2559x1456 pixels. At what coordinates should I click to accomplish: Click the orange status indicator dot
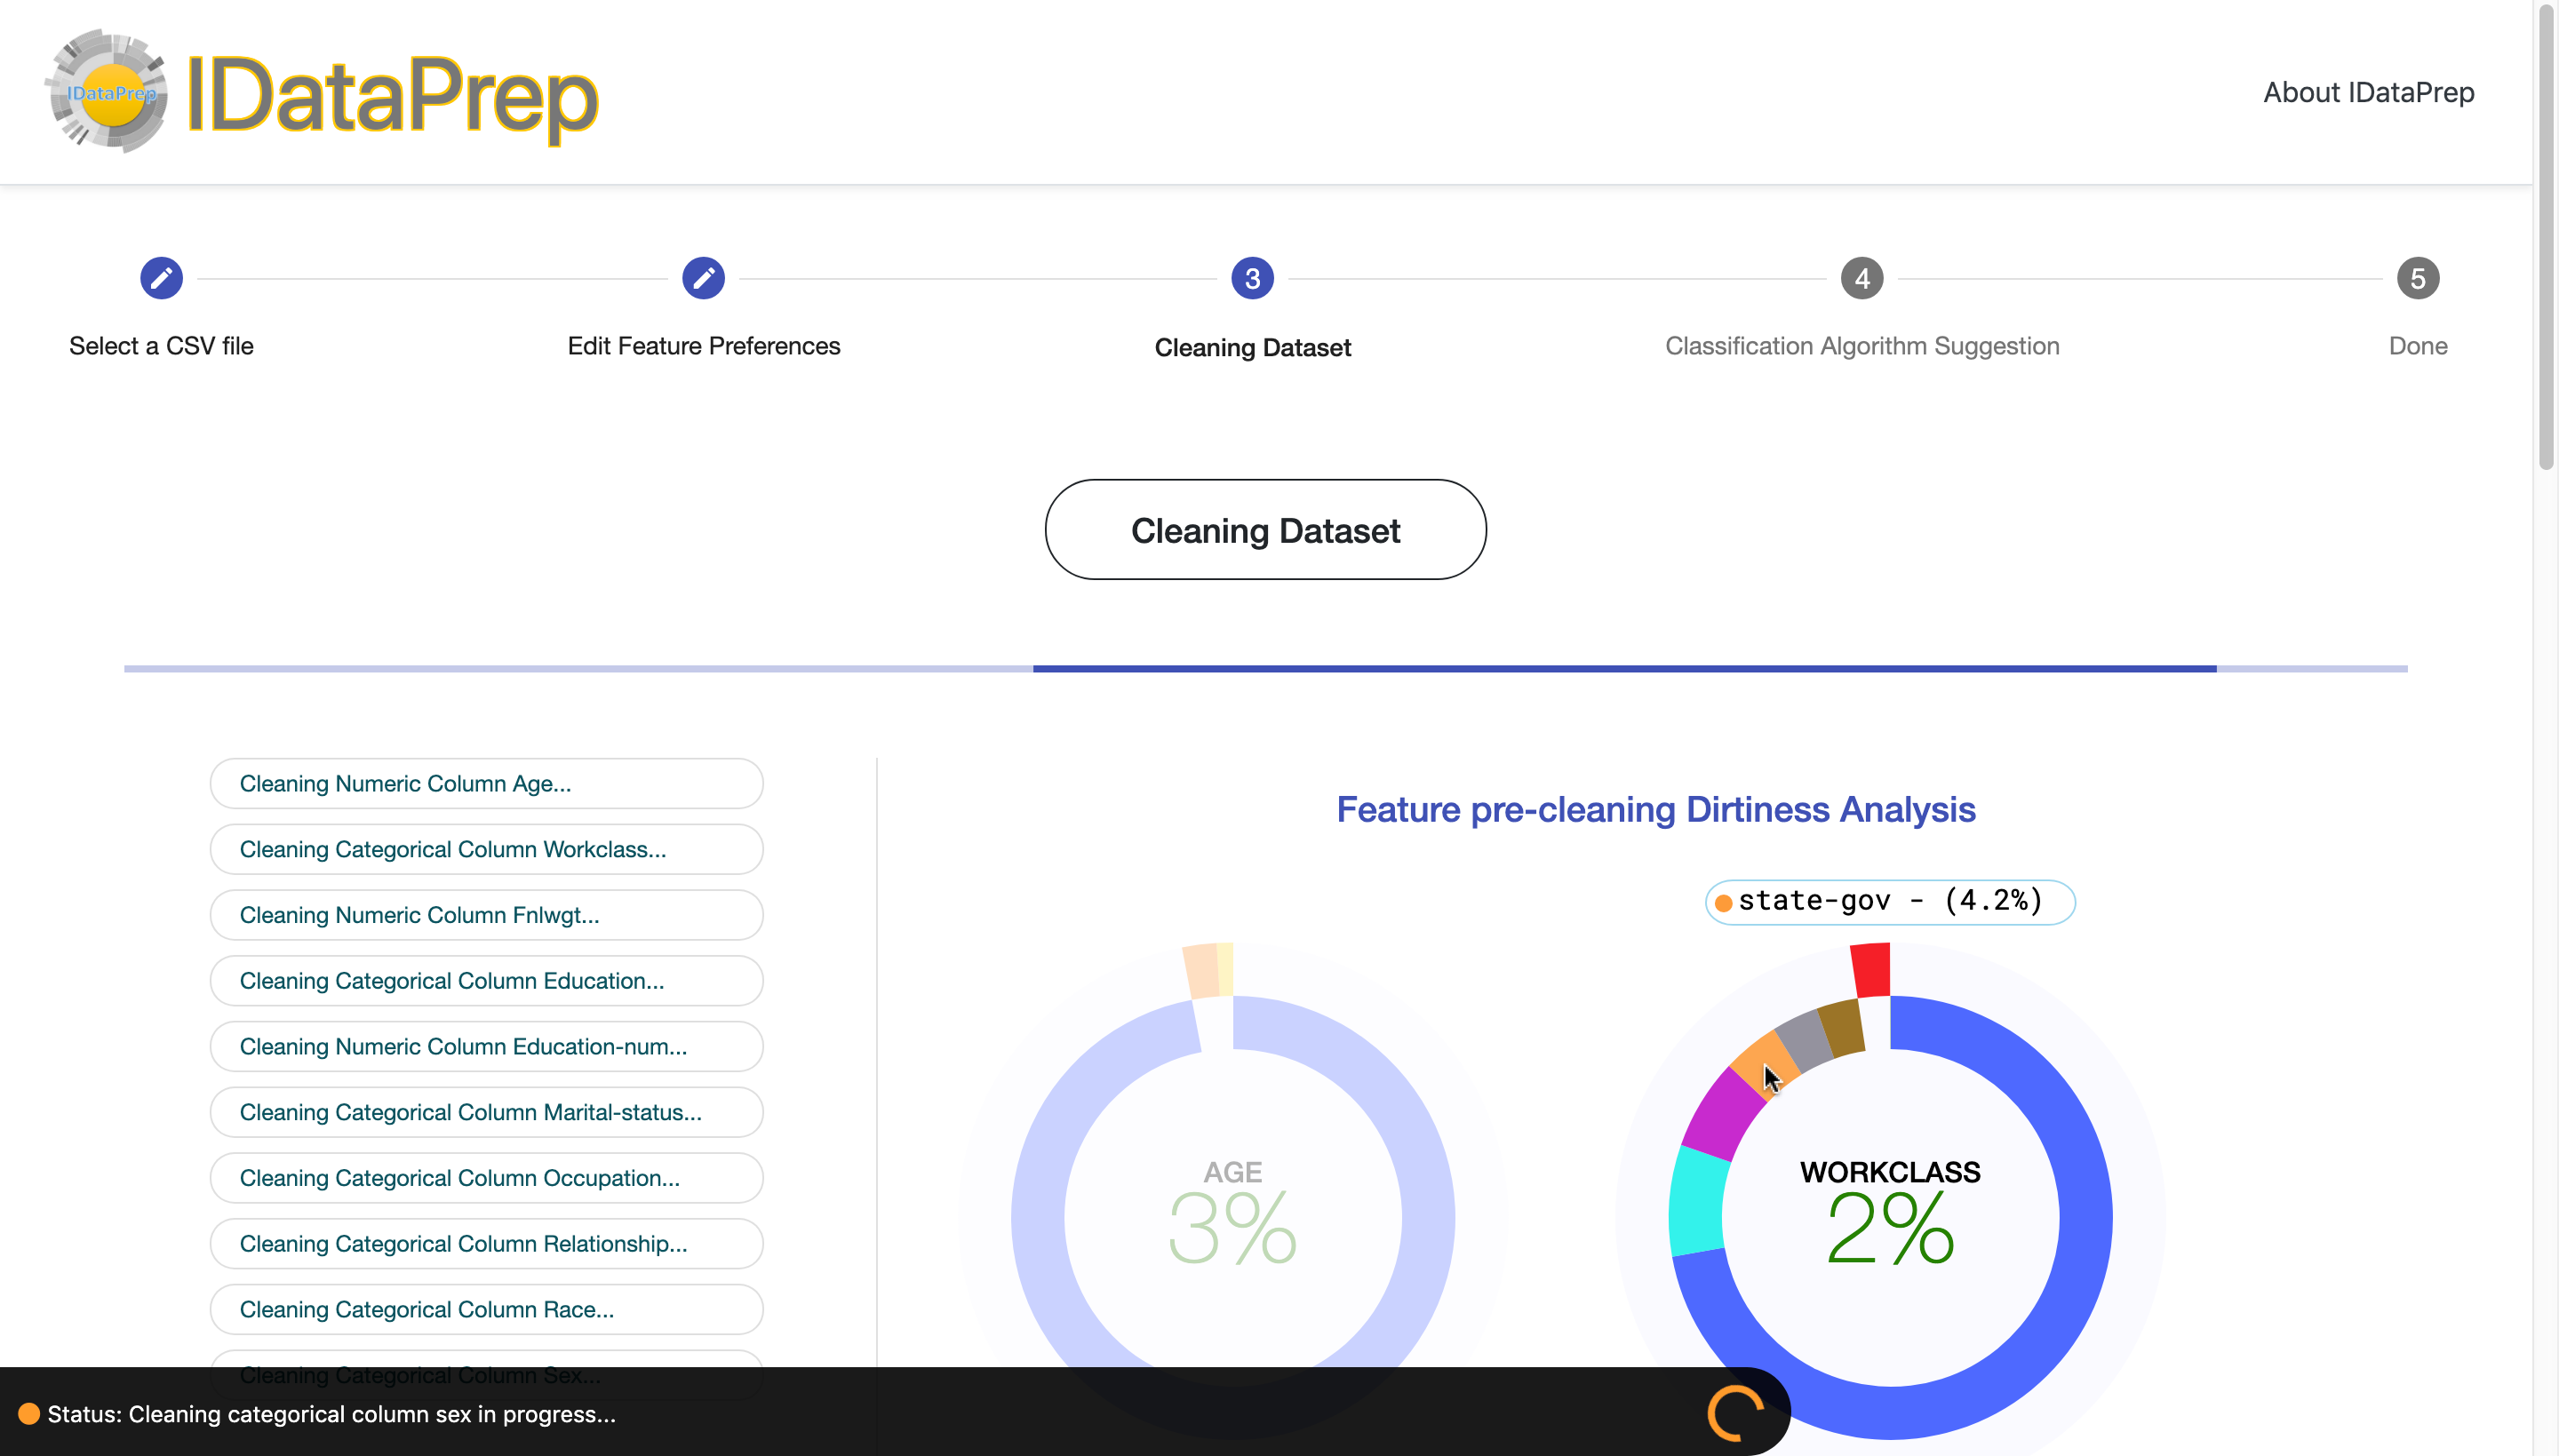29,1413
